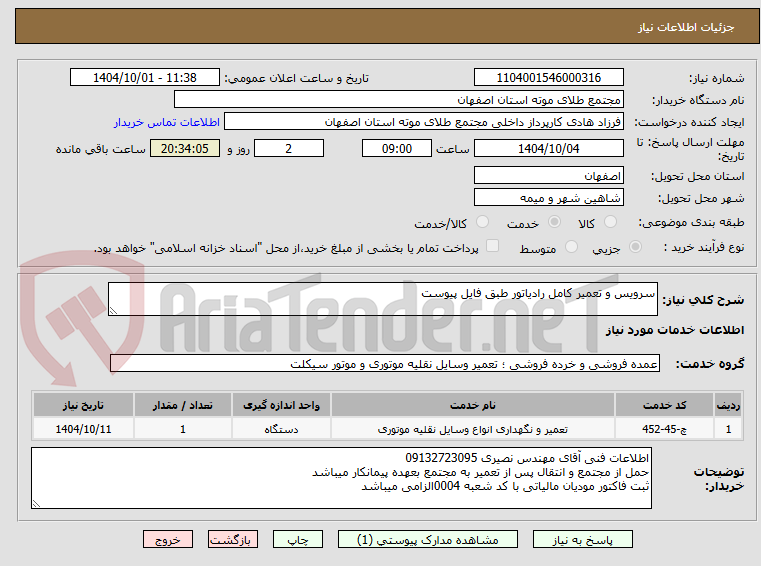
Task: Click the طبقه بندی موضوعی label
Action: tap(691, 222)
